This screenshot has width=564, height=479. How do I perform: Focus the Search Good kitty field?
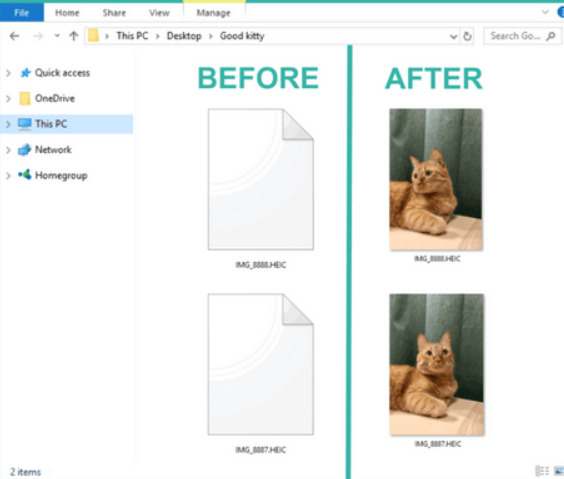click(522, 36)
